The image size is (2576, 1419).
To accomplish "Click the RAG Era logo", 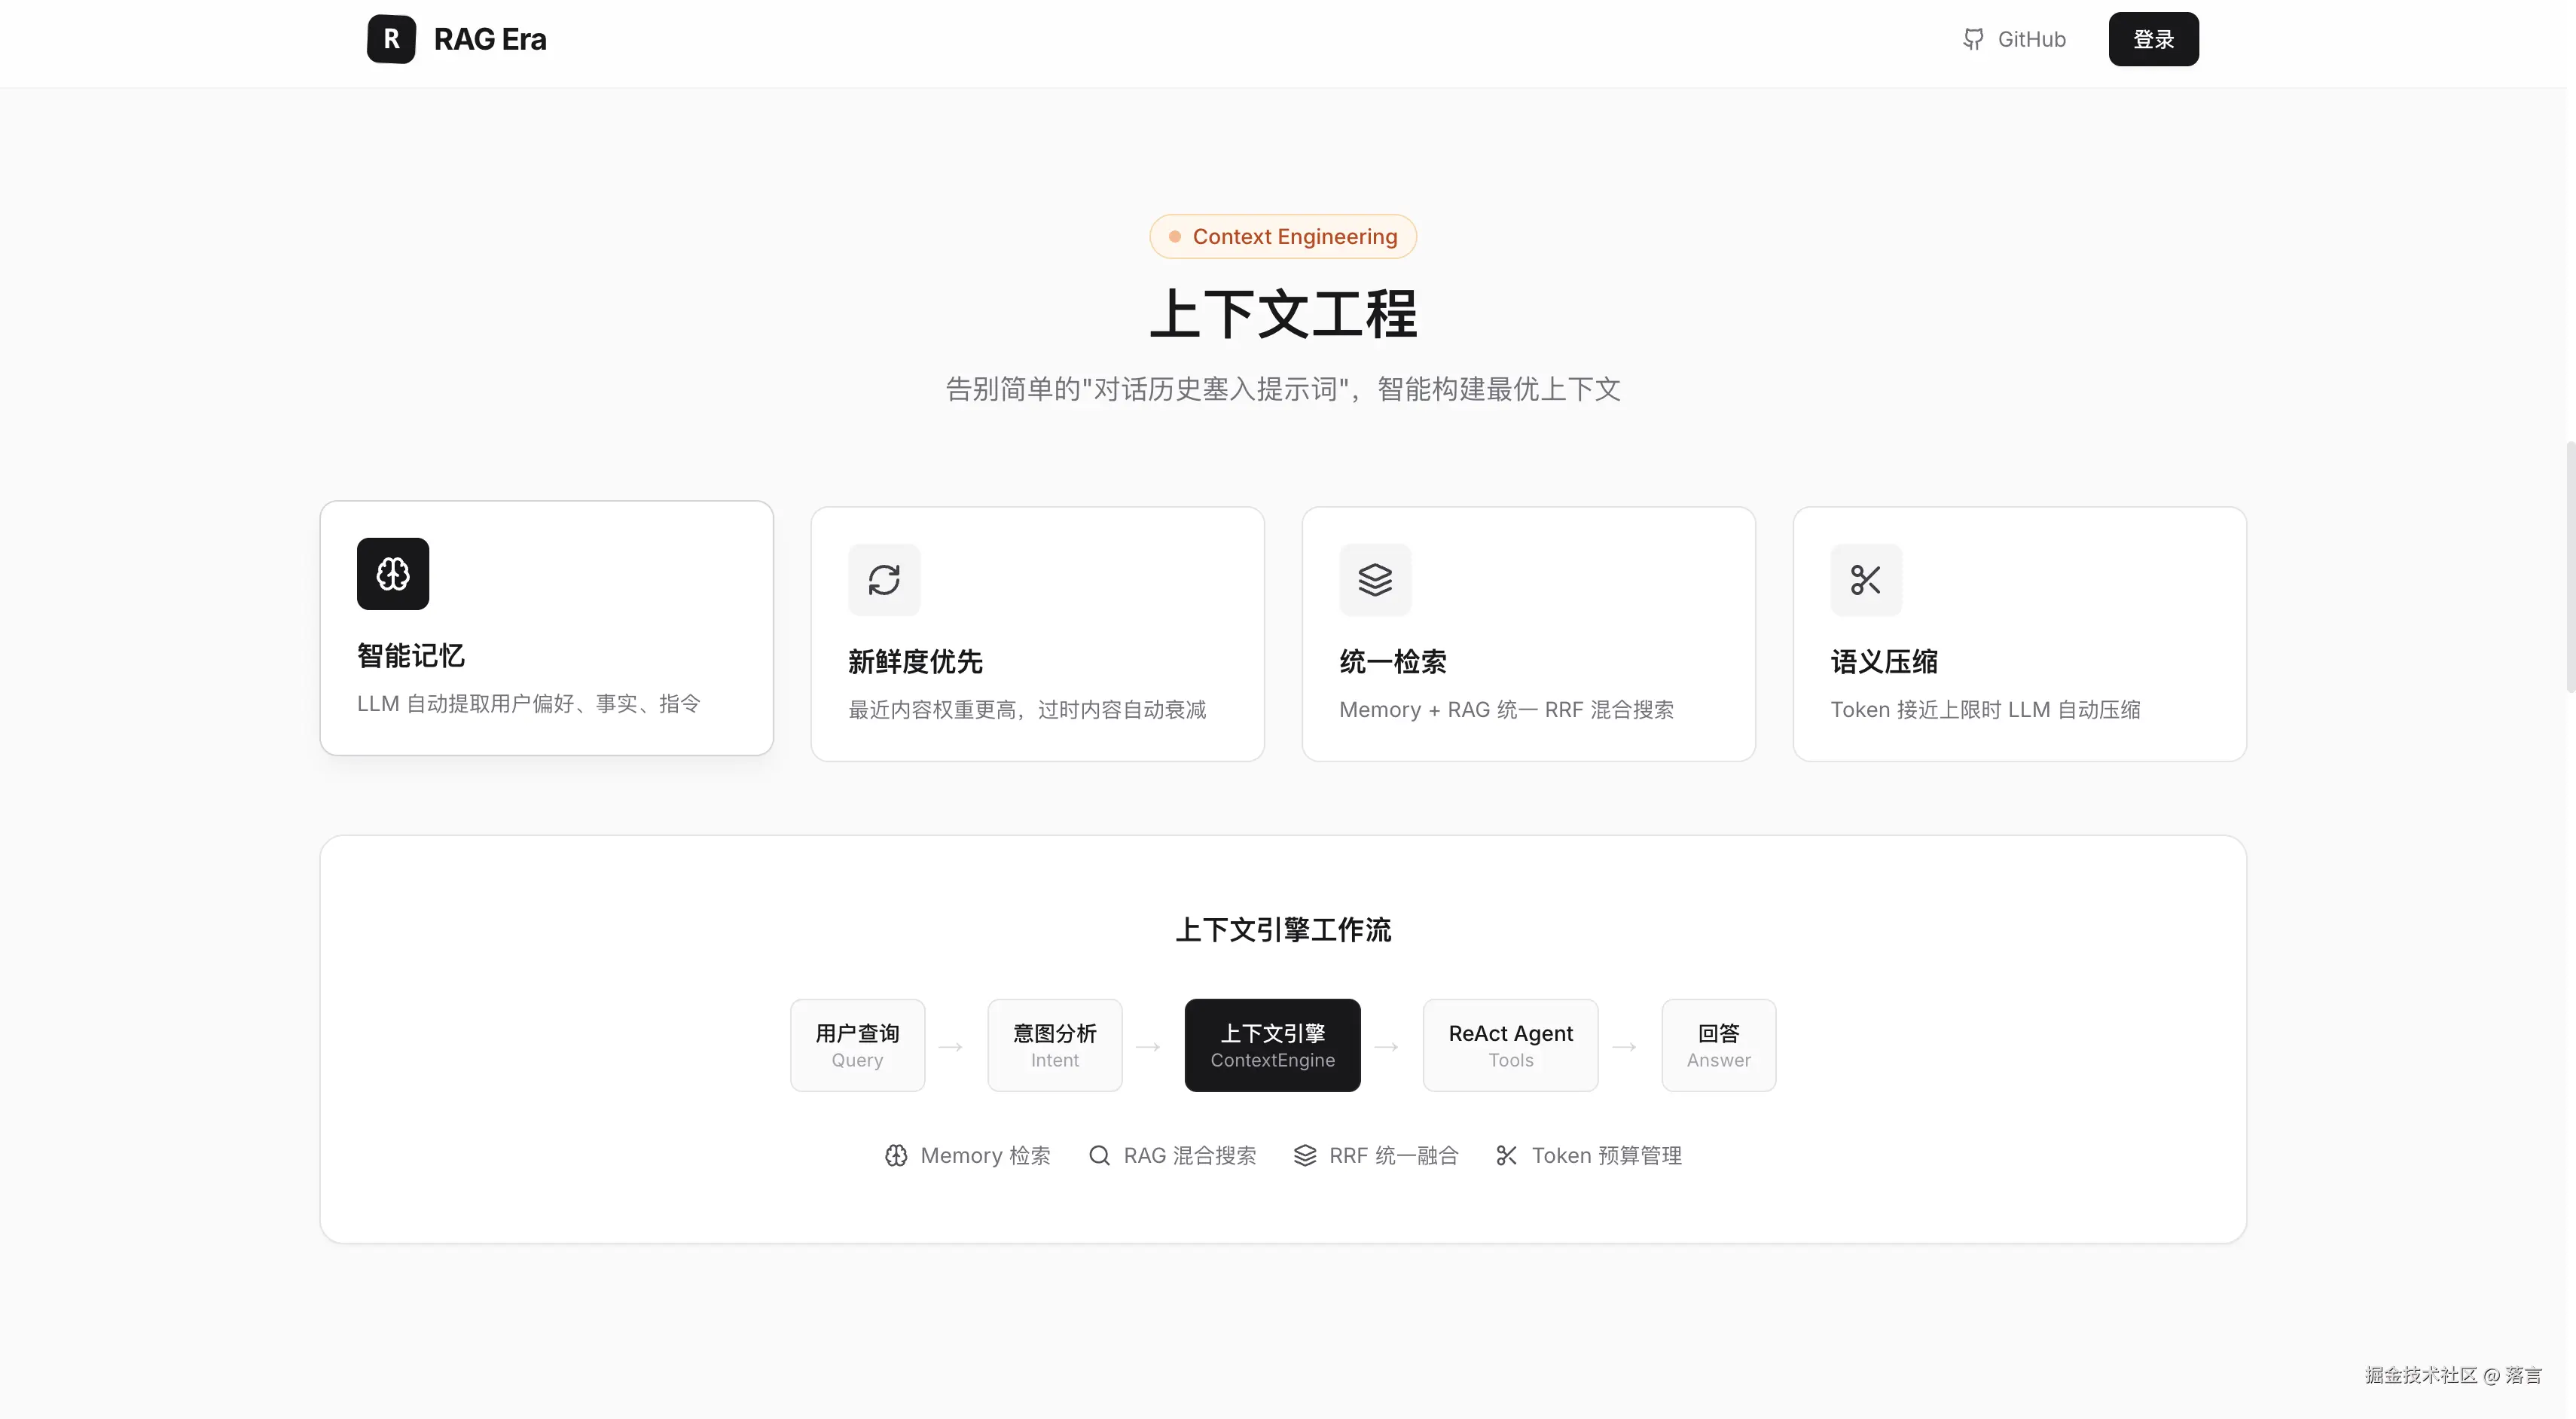I will coord(457,39).
